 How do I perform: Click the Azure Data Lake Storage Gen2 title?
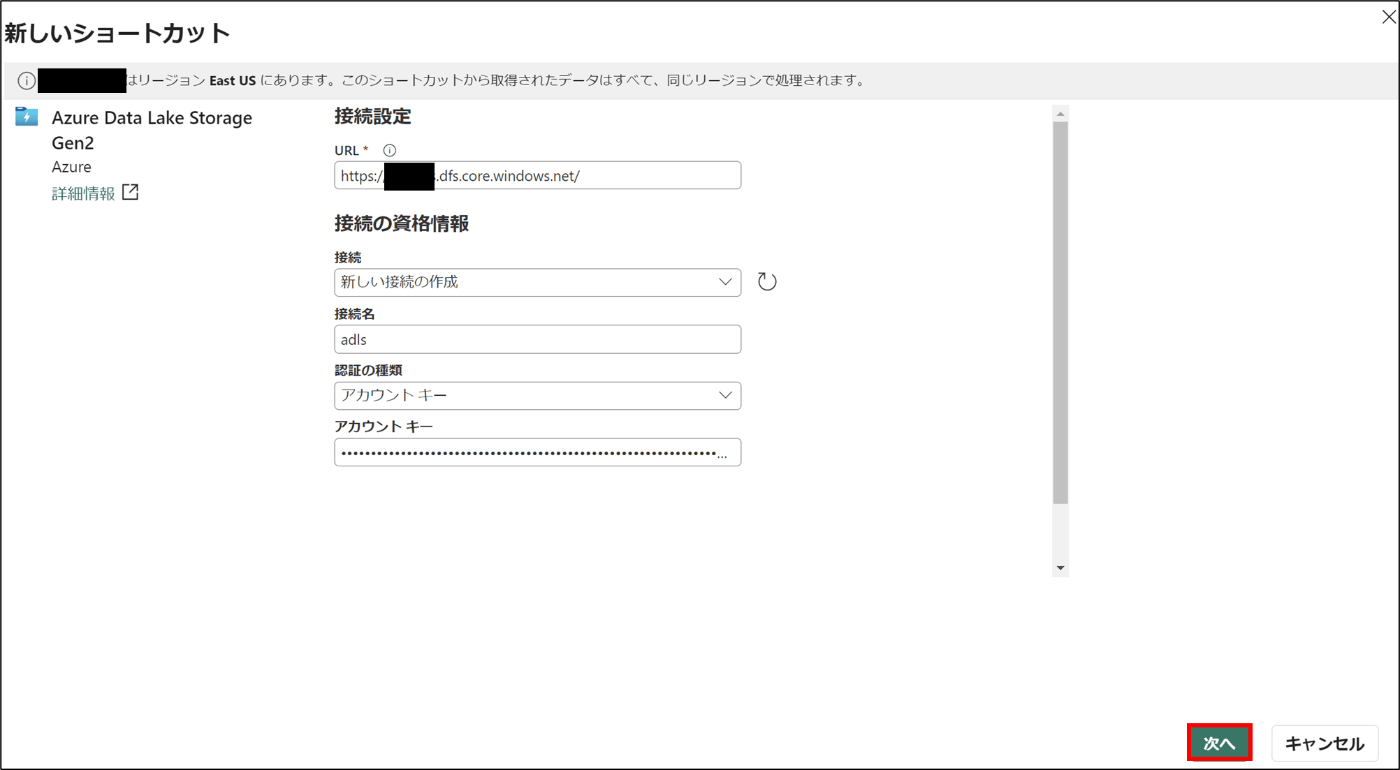click(152, 130)
